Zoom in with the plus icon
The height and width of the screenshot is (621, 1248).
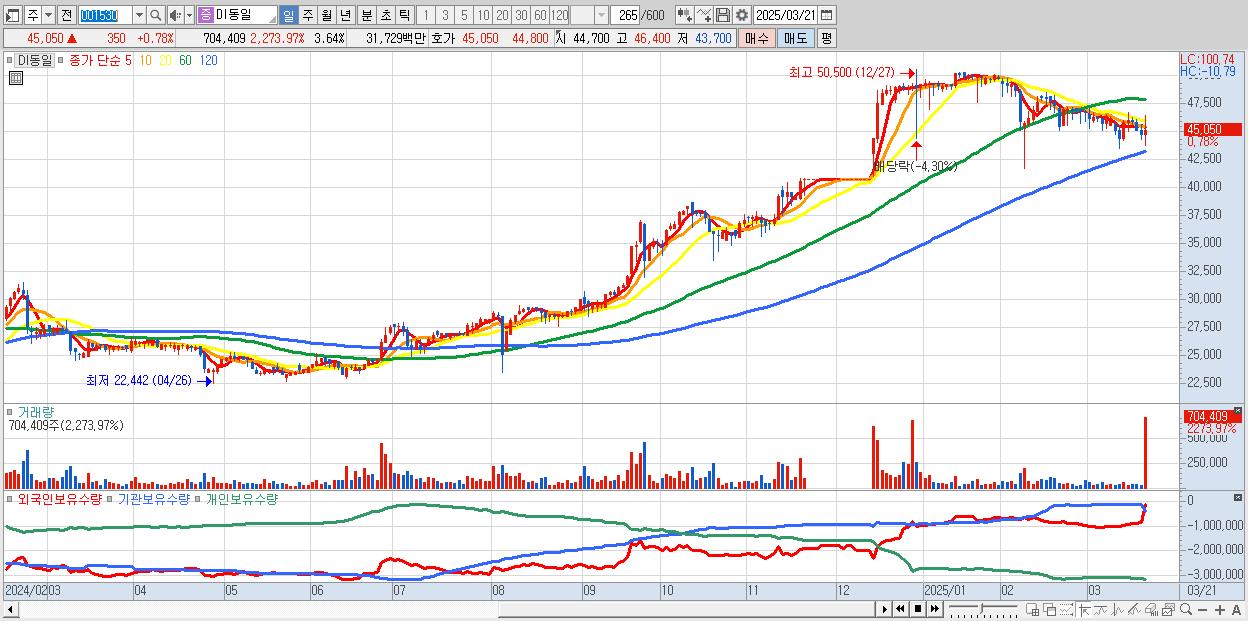click(x=1220, y=610)
